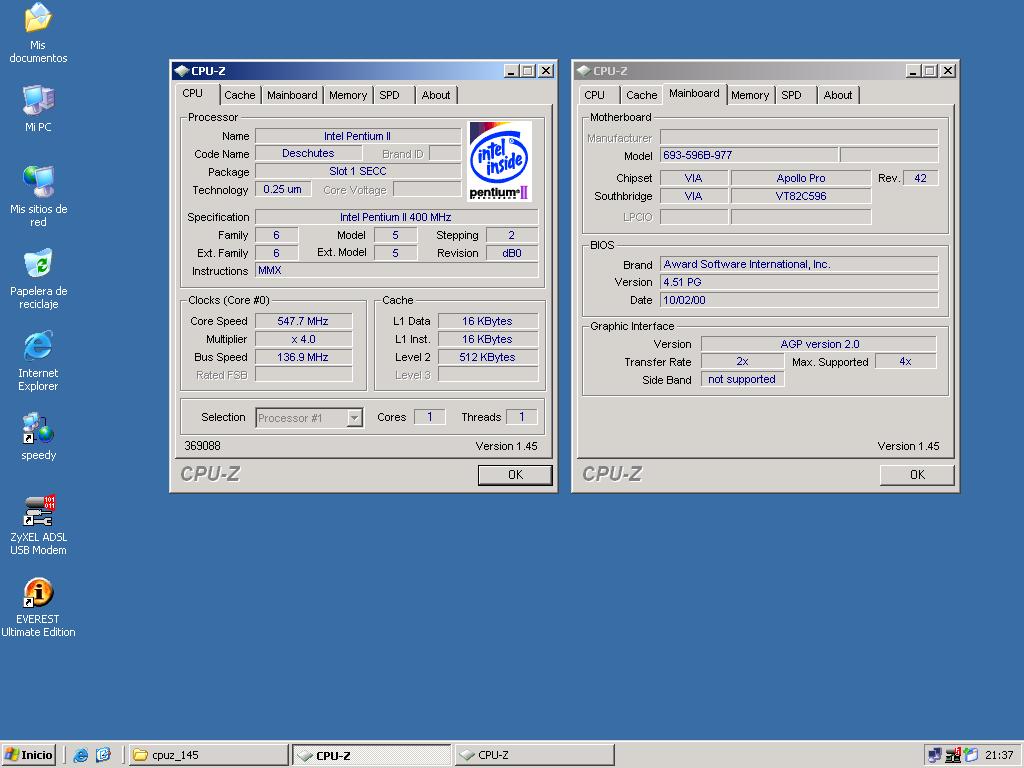The image size is (1024, 768).
Task: Select the speedy shortcut icon
Action: tap(38, 436)
